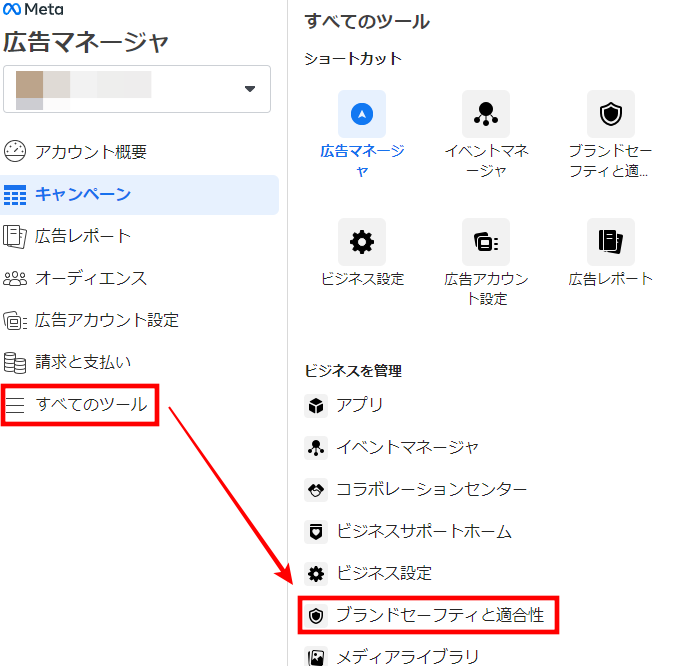Open コラボレーションセンター list item
Screen dimensions: 685x666
coord(432,489)
